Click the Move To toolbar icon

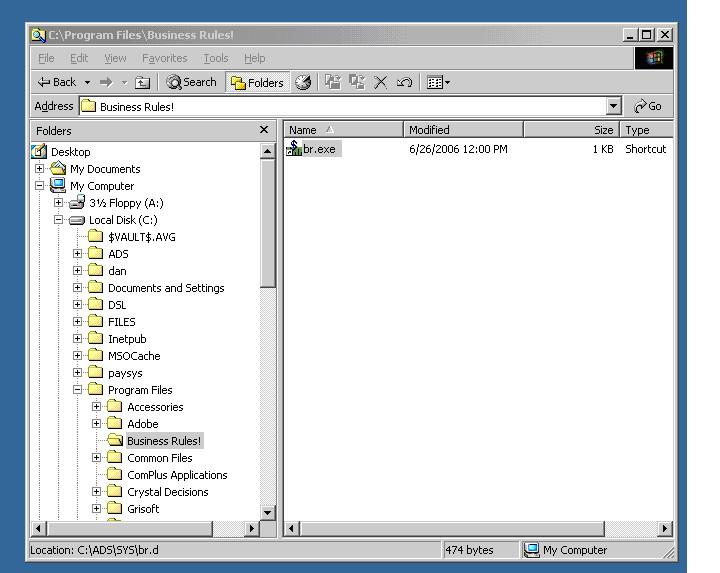point(333,82)
